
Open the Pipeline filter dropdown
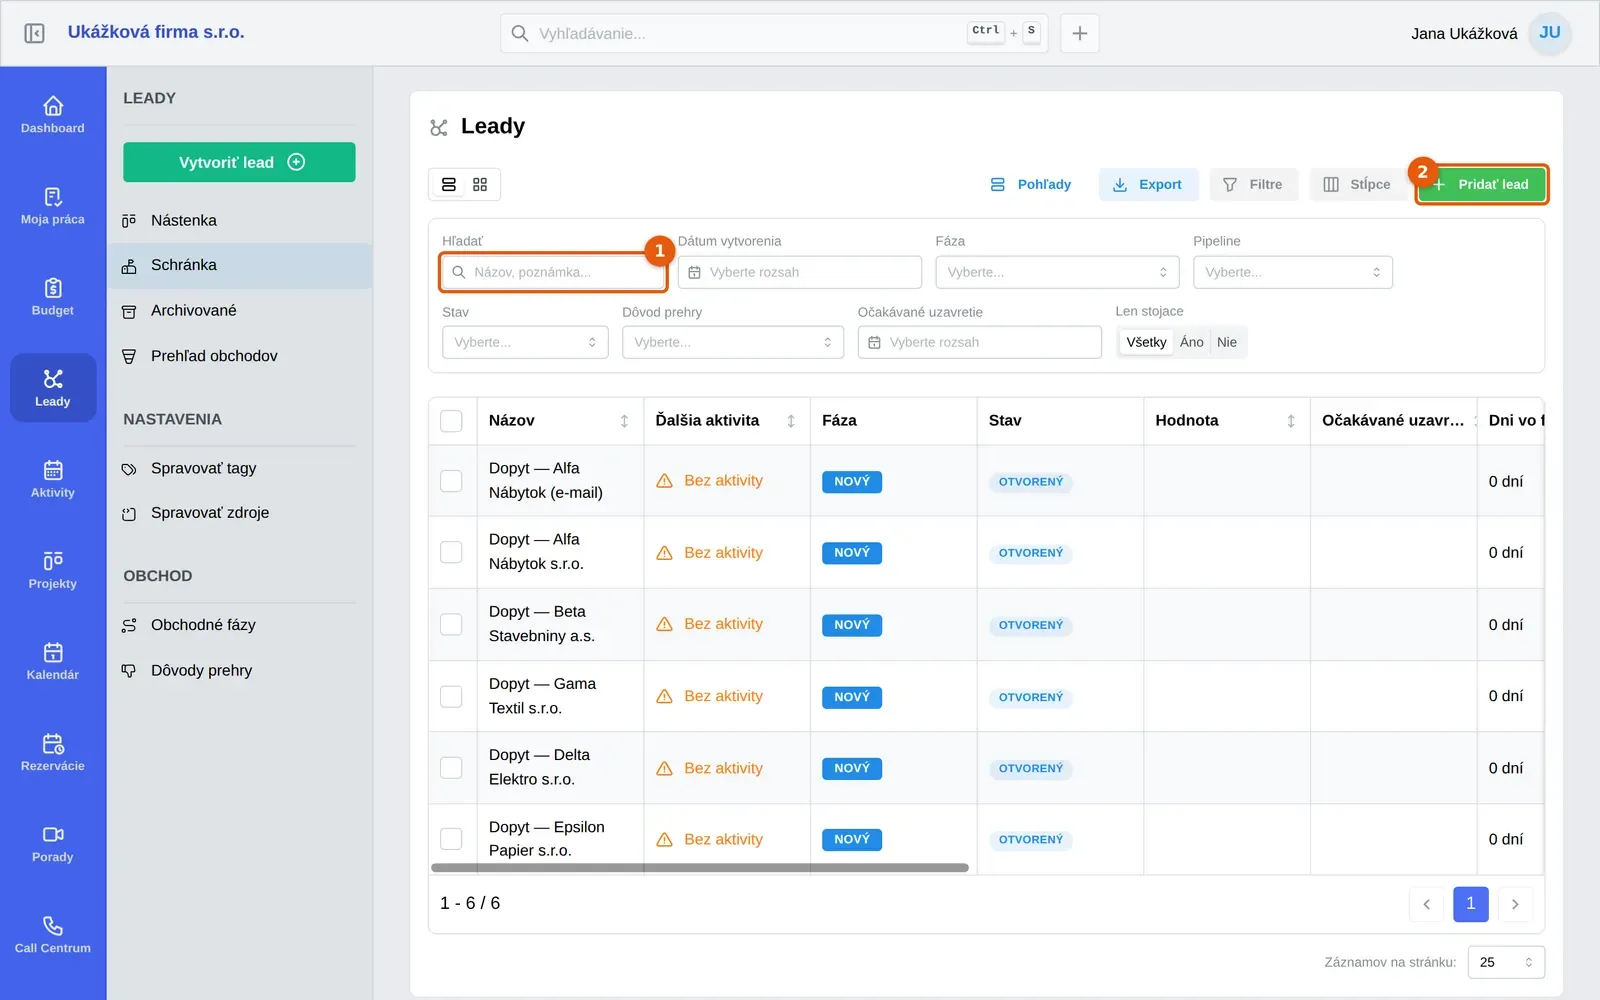[1293, 272]
